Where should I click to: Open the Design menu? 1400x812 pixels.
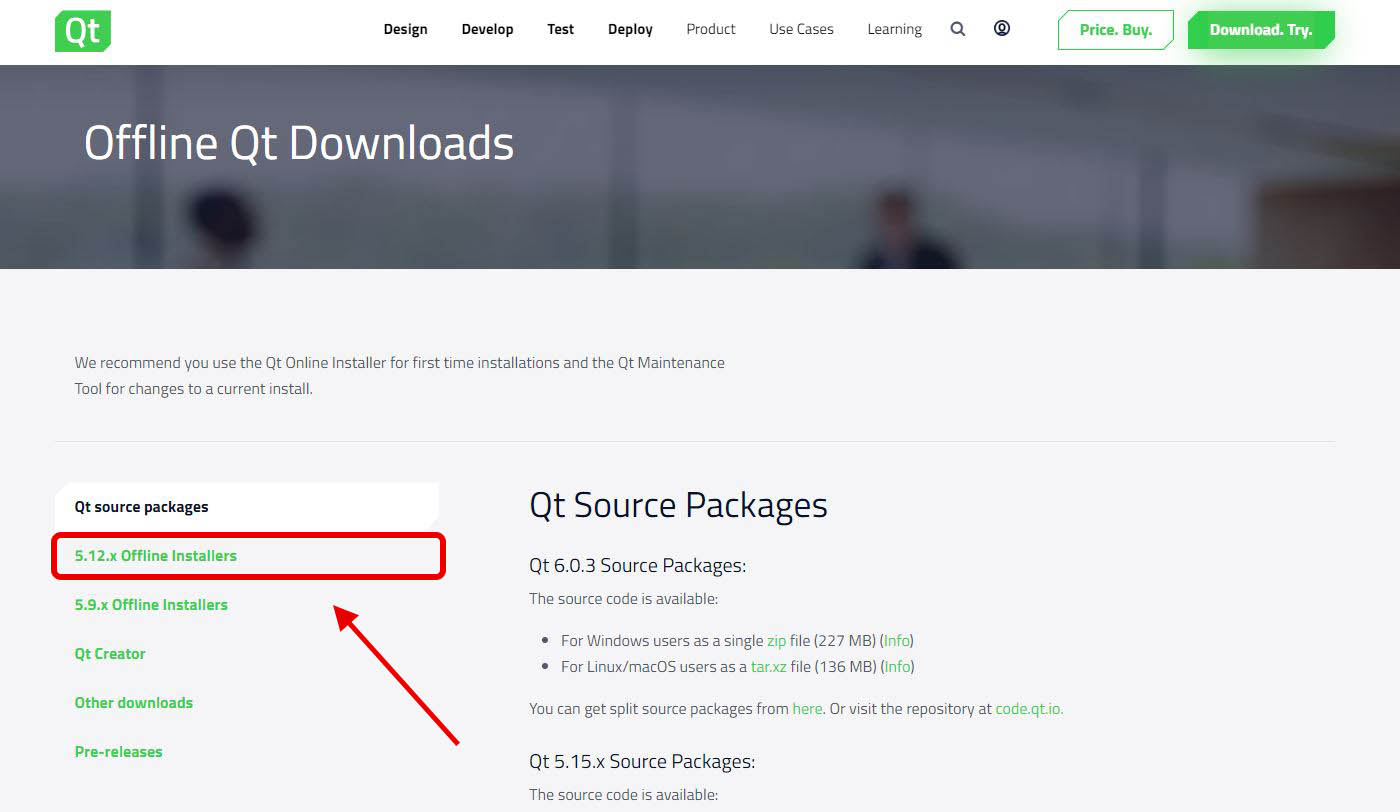tap(405, 29)
